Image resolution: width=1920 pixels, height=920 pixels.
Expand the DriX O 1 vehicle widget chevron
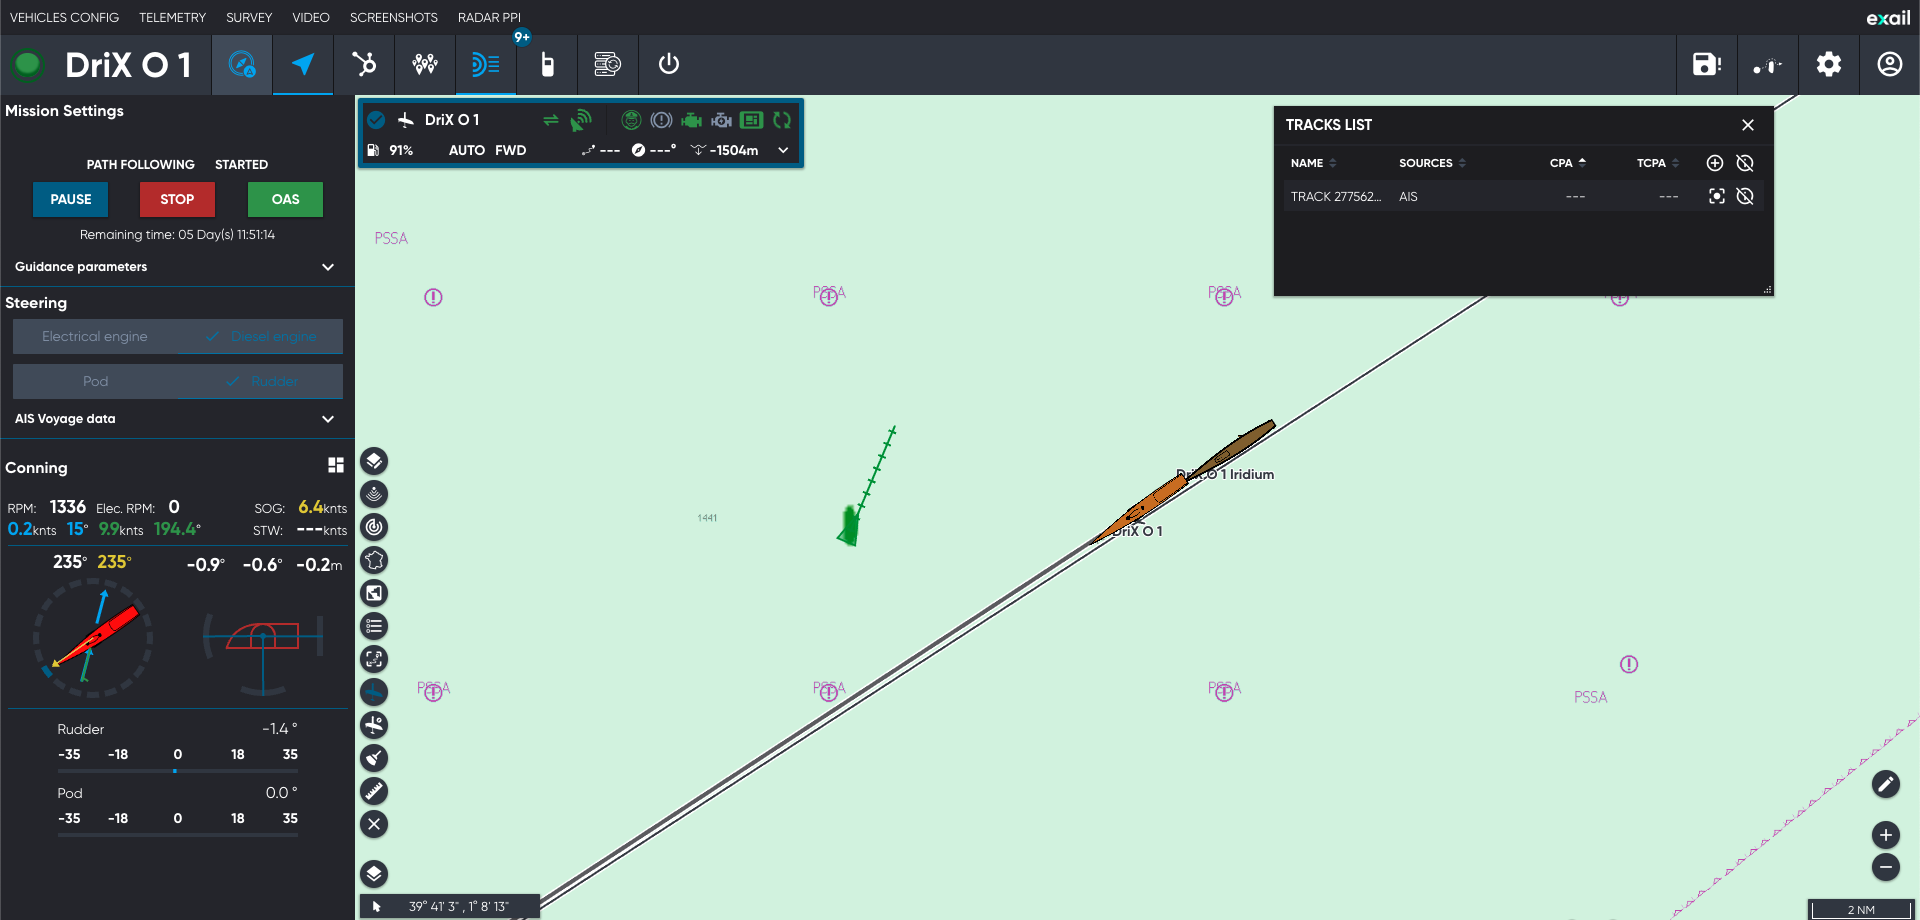783,151
